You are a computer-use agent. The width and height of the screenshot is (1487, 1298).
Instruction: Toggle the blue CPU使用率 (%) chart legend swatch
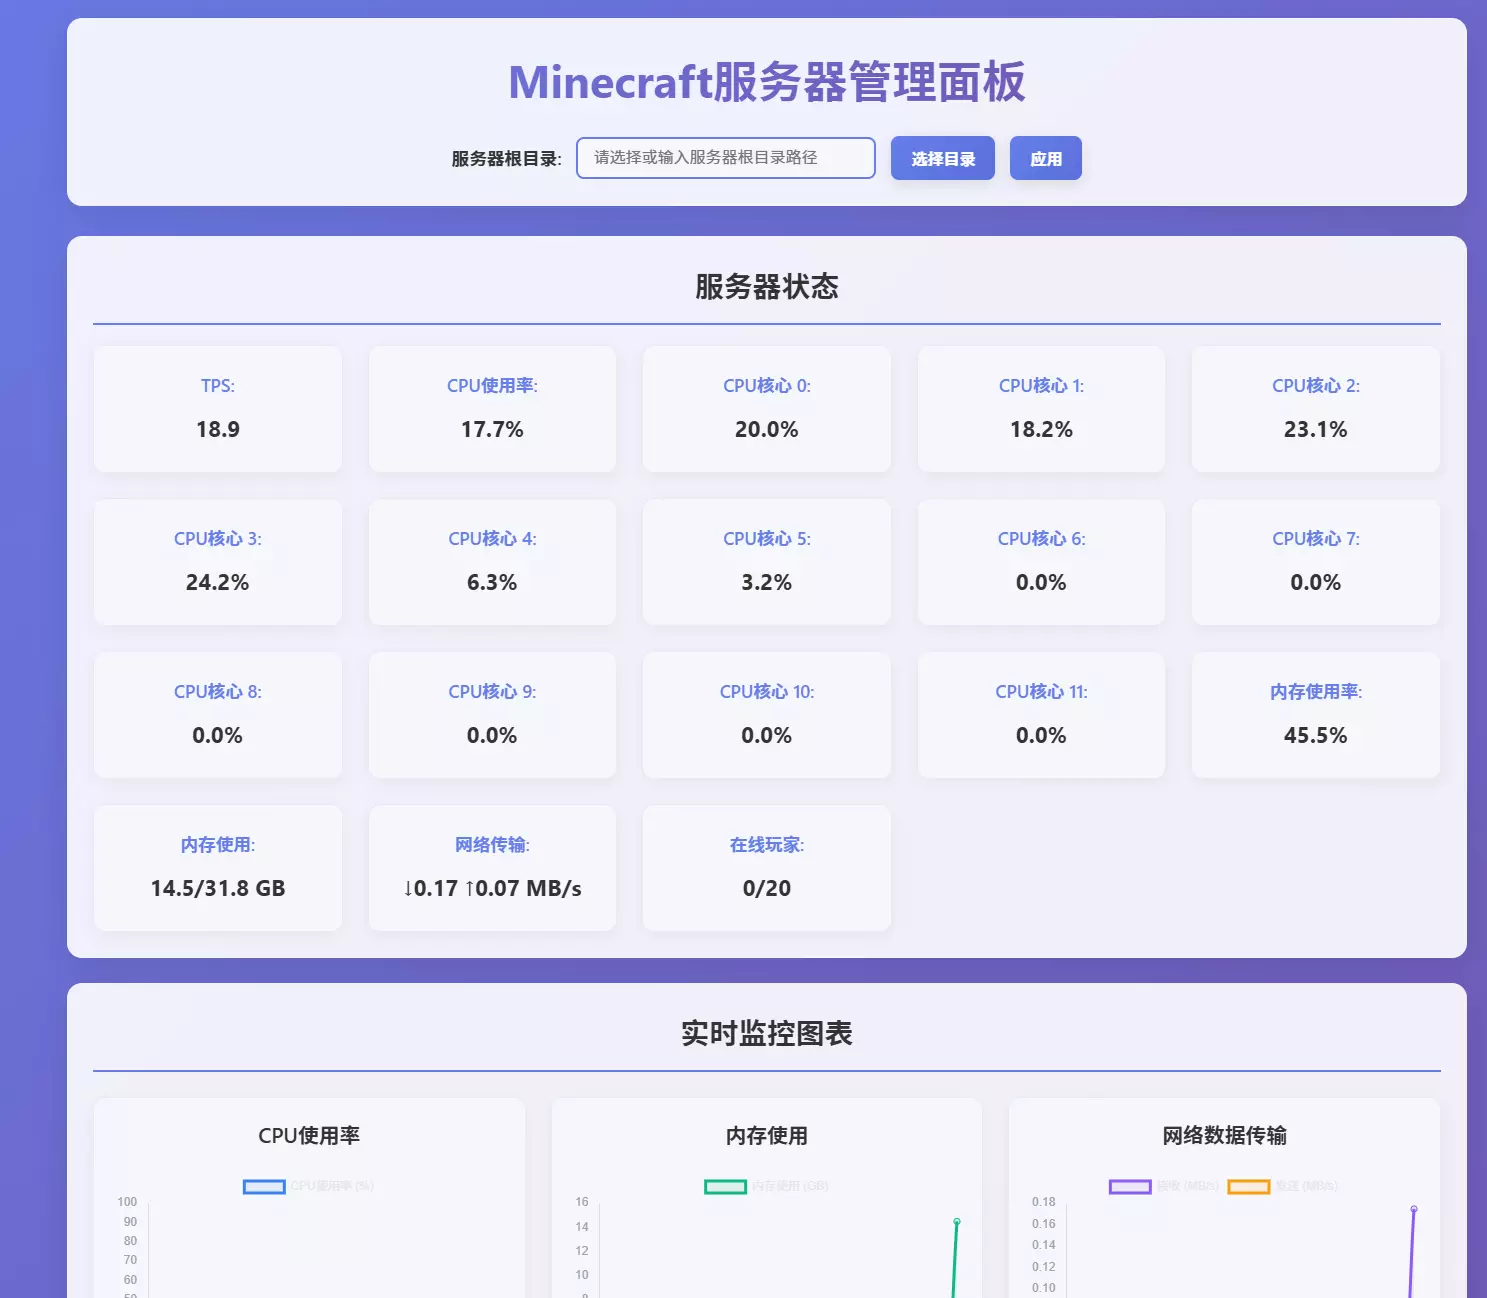264,1186
